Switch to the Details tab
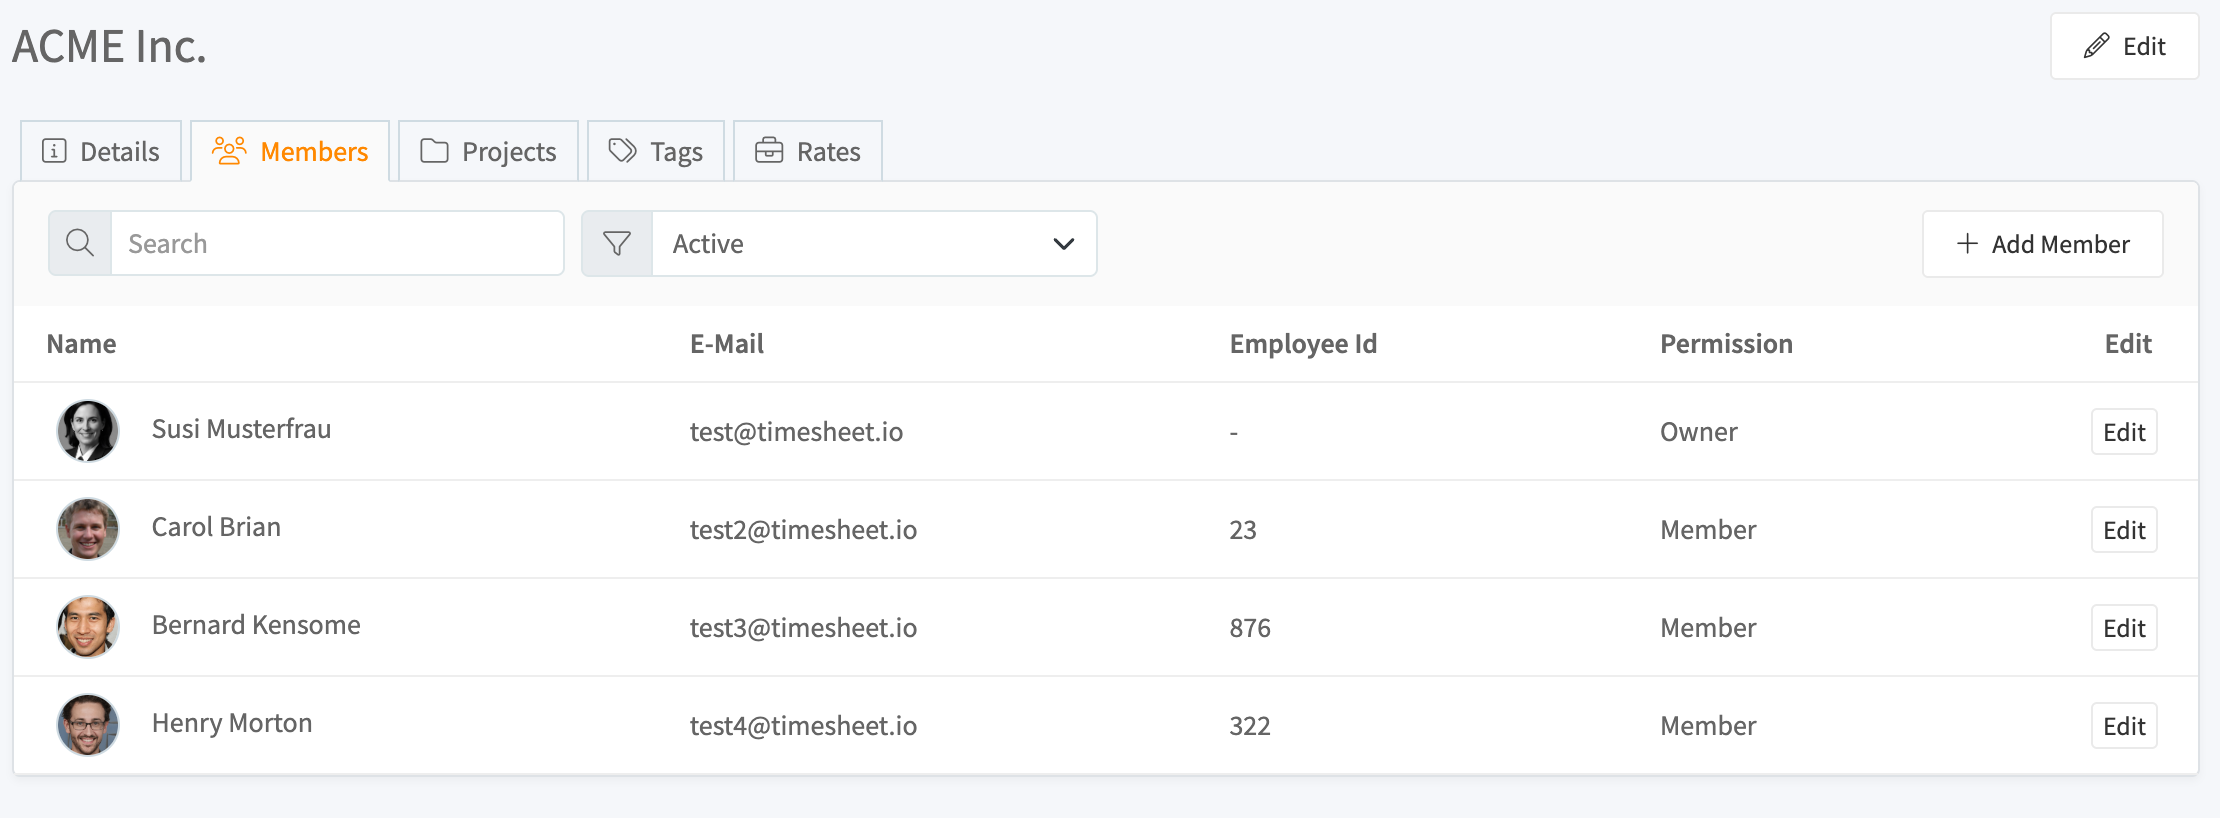Viewport: 2220px width, 818px height. tap(101, 151)
